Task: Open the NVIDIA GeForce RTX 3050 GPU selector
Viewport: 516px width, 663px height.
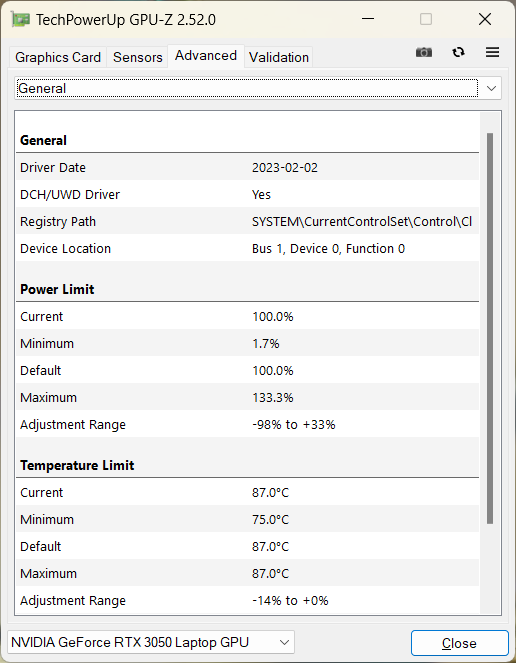Action: pos(151,642)
